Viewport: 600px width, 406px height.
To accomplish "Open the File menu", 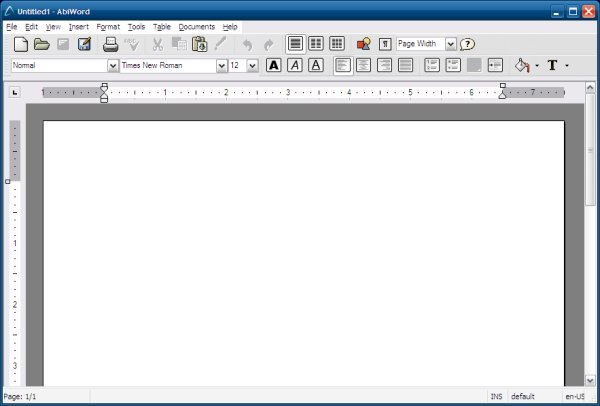I will tap(12, 27).
